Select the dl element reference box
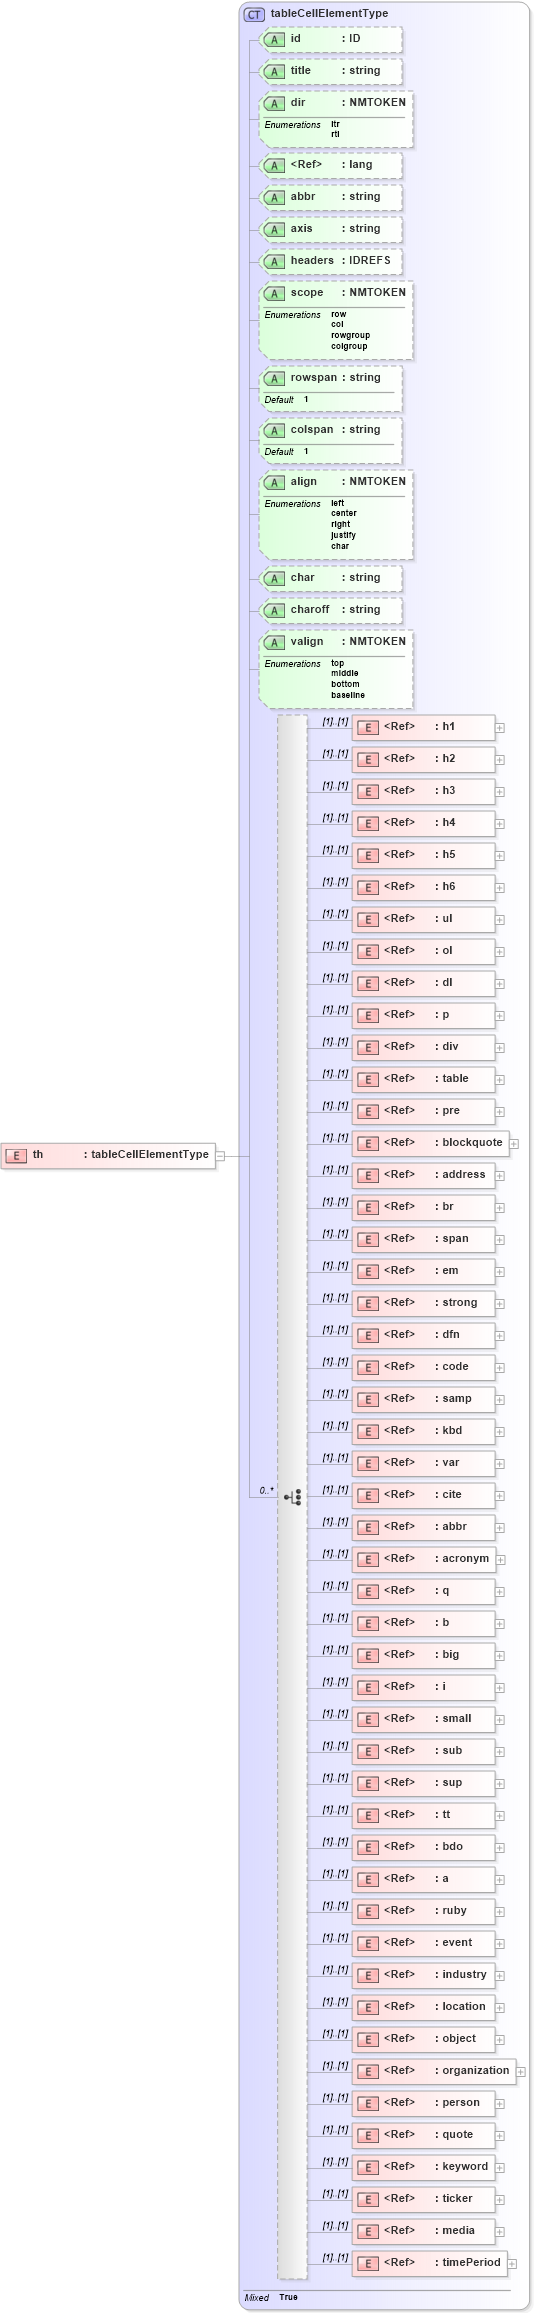Screen dimensions: 534x2313 [423, 983]
